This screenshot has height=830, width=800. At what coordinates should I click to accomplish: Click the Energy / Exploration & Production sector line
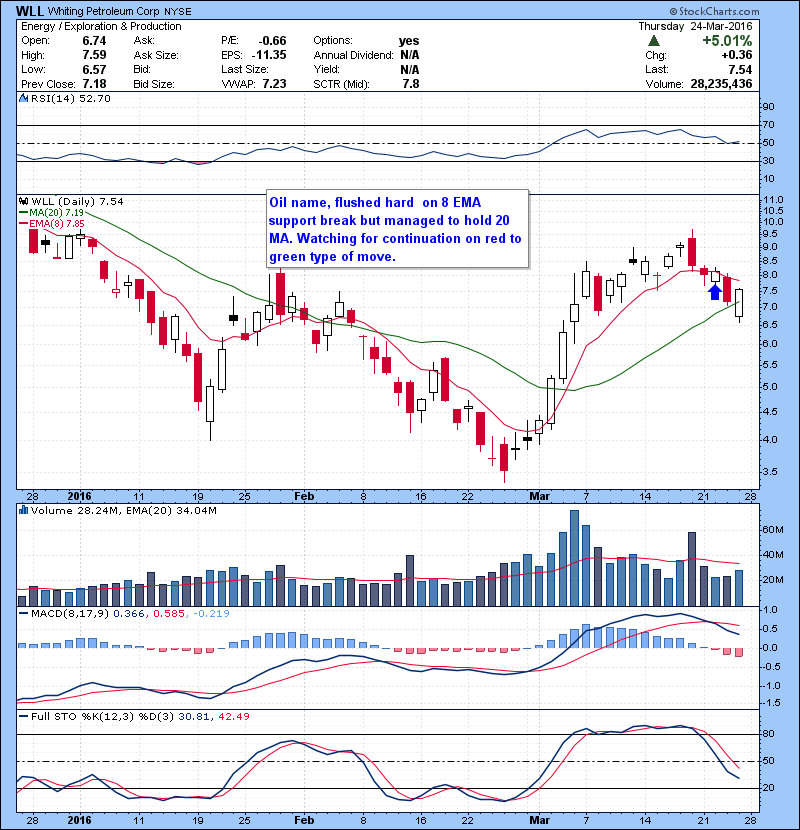pyautogui.click(x=101, y=26)
